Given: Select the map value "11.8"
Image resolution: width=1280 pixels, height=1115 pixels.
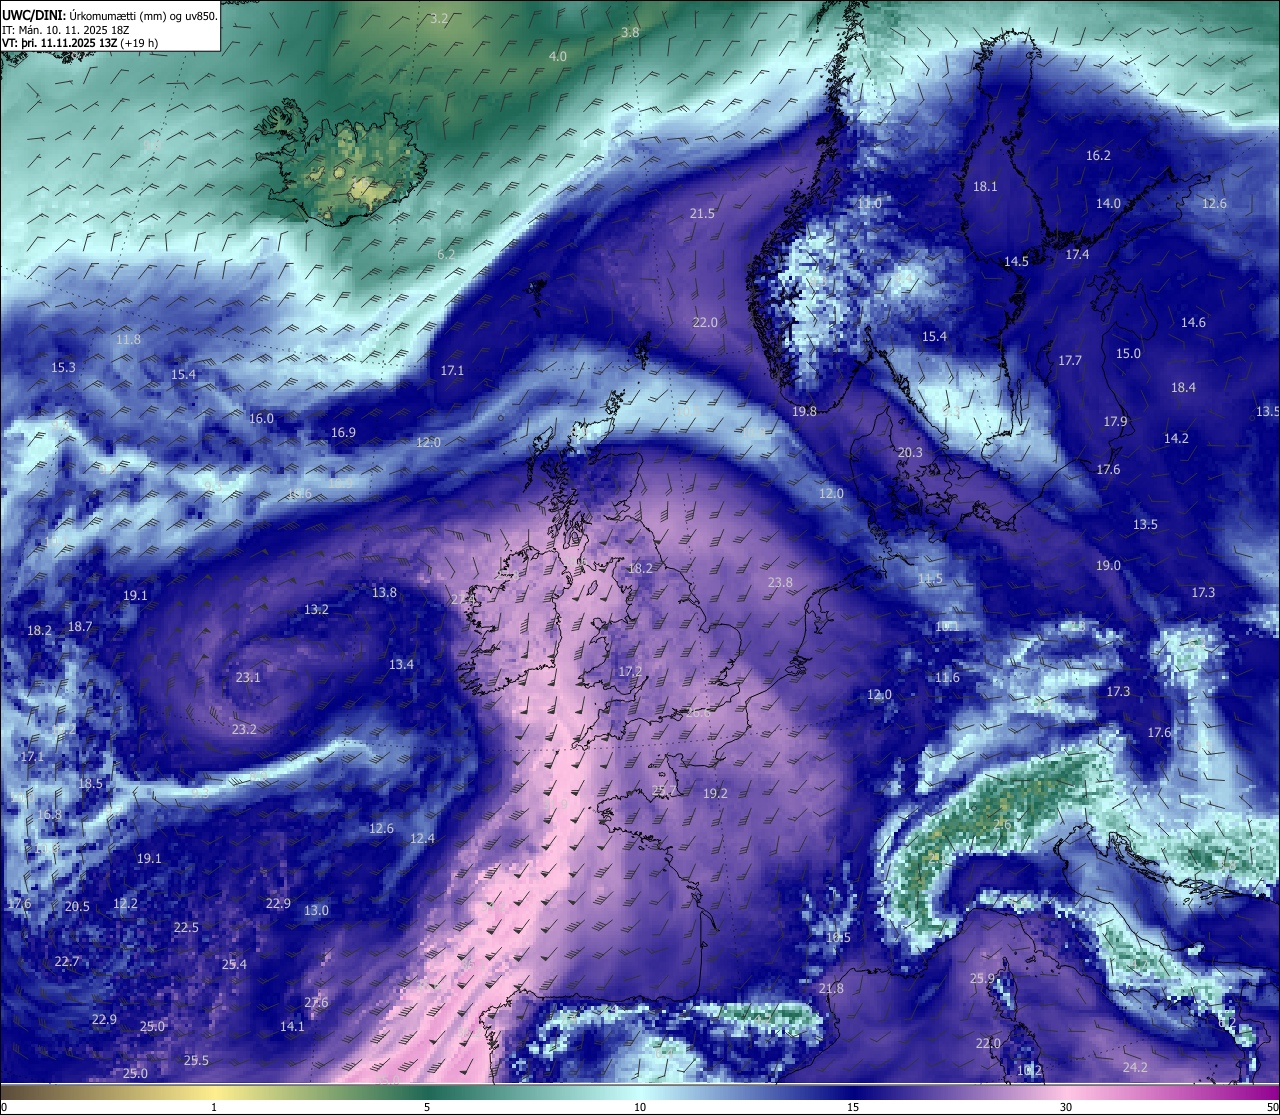Looking at the screenshot, I should click(128, 340).
